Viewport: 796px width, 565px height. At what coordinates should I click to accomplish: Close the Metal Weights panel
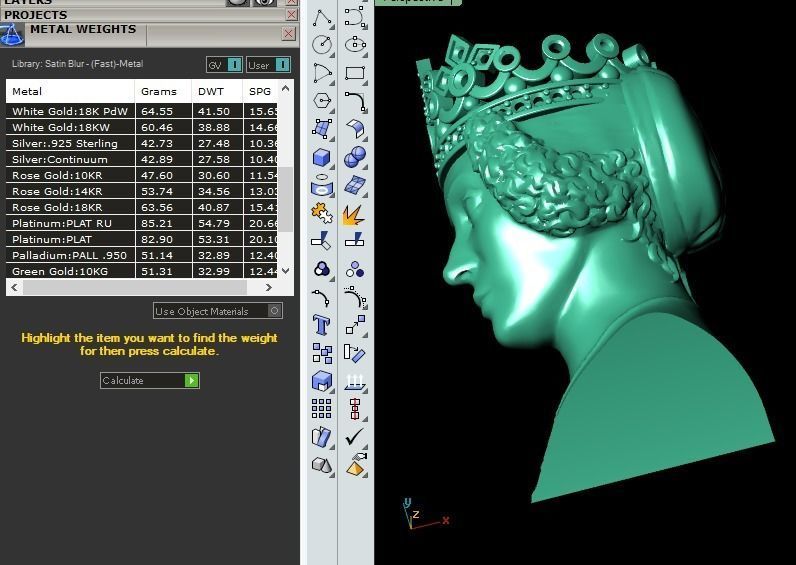pos(288,34)
